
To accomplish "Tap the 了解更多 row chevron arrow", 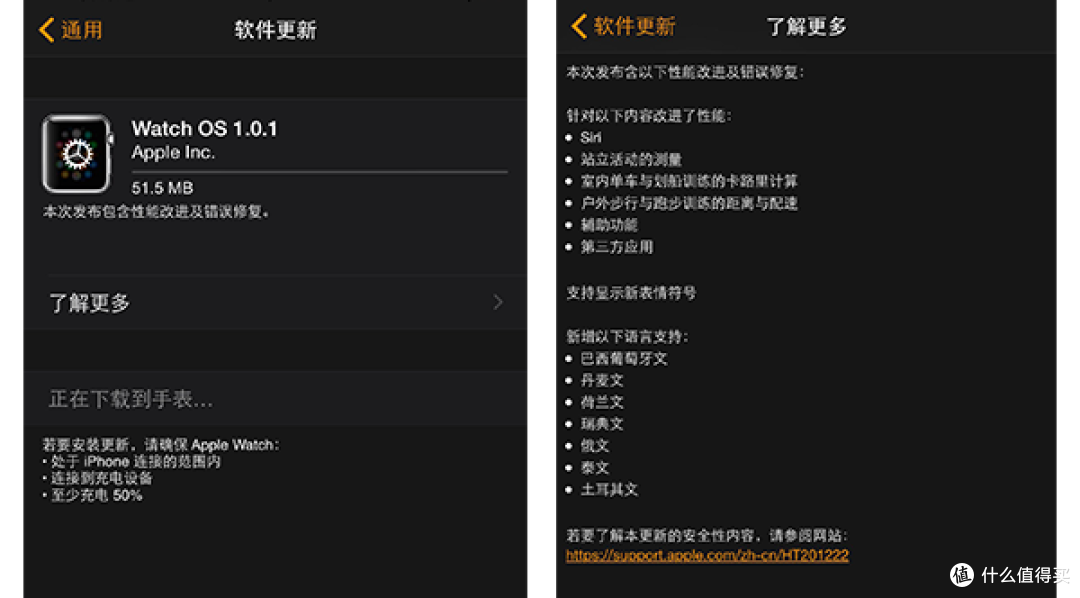I will click(x=498, y=302).
